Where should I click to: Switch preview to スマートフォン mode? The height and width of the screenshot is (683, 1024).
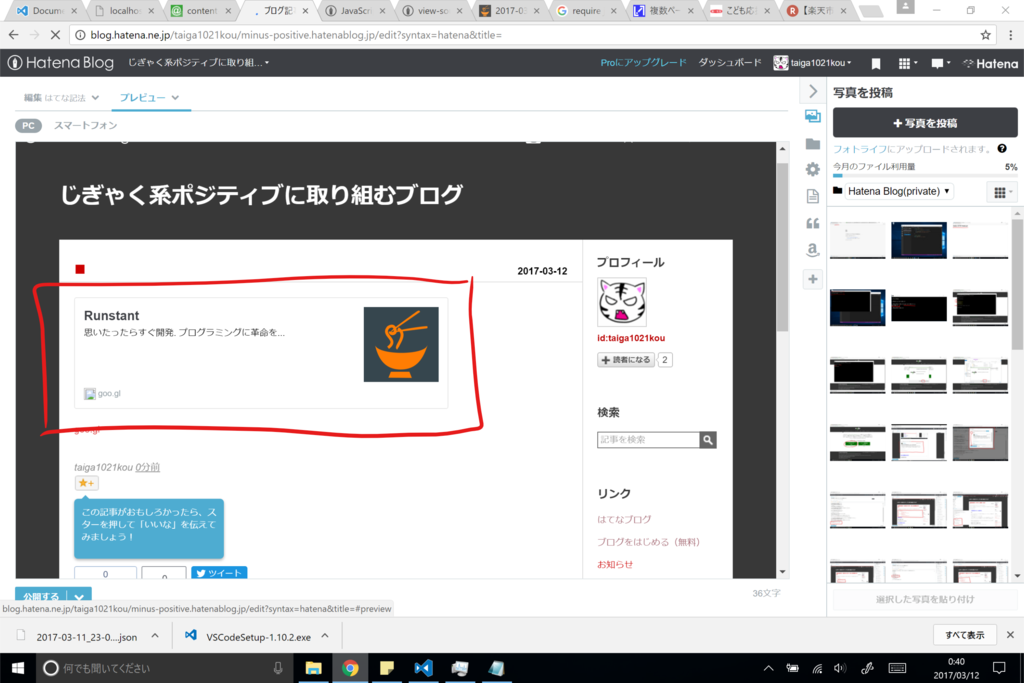(86, 125)
